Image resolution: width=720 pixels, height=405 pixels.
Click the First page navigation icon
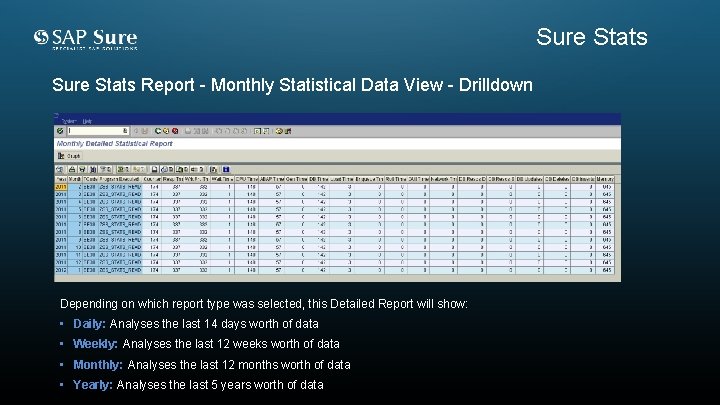[219, 131]
